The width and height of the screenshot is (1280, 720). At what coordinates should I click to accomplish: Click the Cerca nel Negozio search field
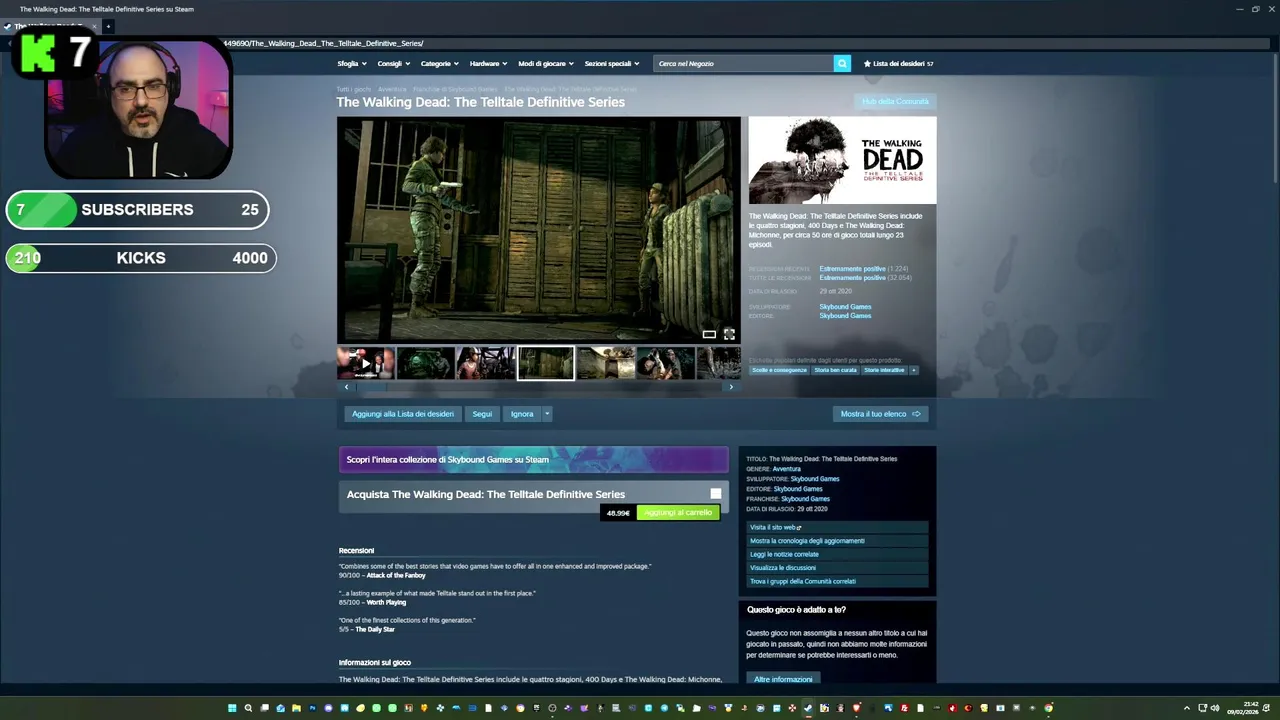(743, 63)
